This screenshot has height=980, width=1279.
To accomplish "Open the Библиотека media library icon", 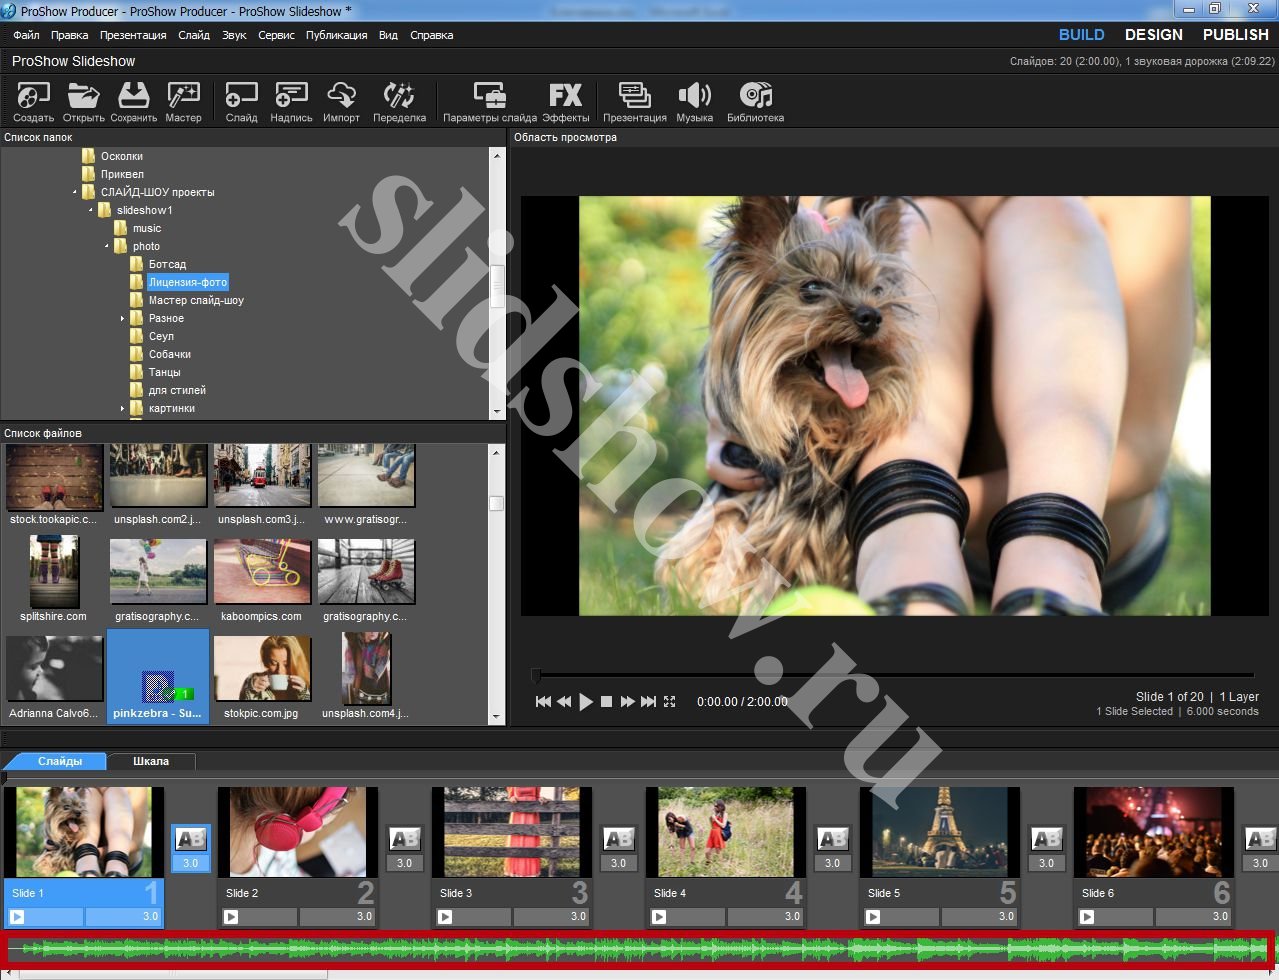I will click(755, 102).
